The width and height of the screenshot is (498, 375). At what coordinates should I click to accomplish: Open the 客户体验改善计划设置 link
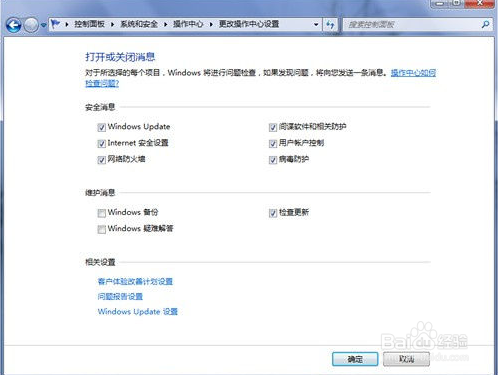click(x=135, y=281)
